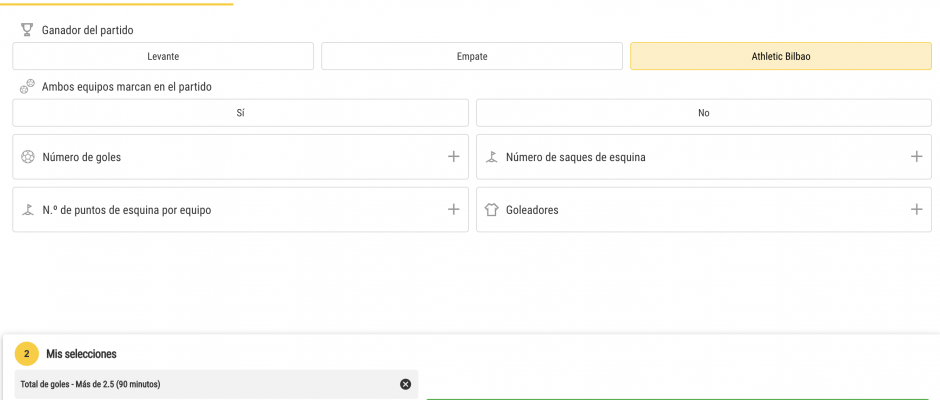Click N.º de puntos de esquina por equipo label
The image size is (940, 400).
[126, 210]
